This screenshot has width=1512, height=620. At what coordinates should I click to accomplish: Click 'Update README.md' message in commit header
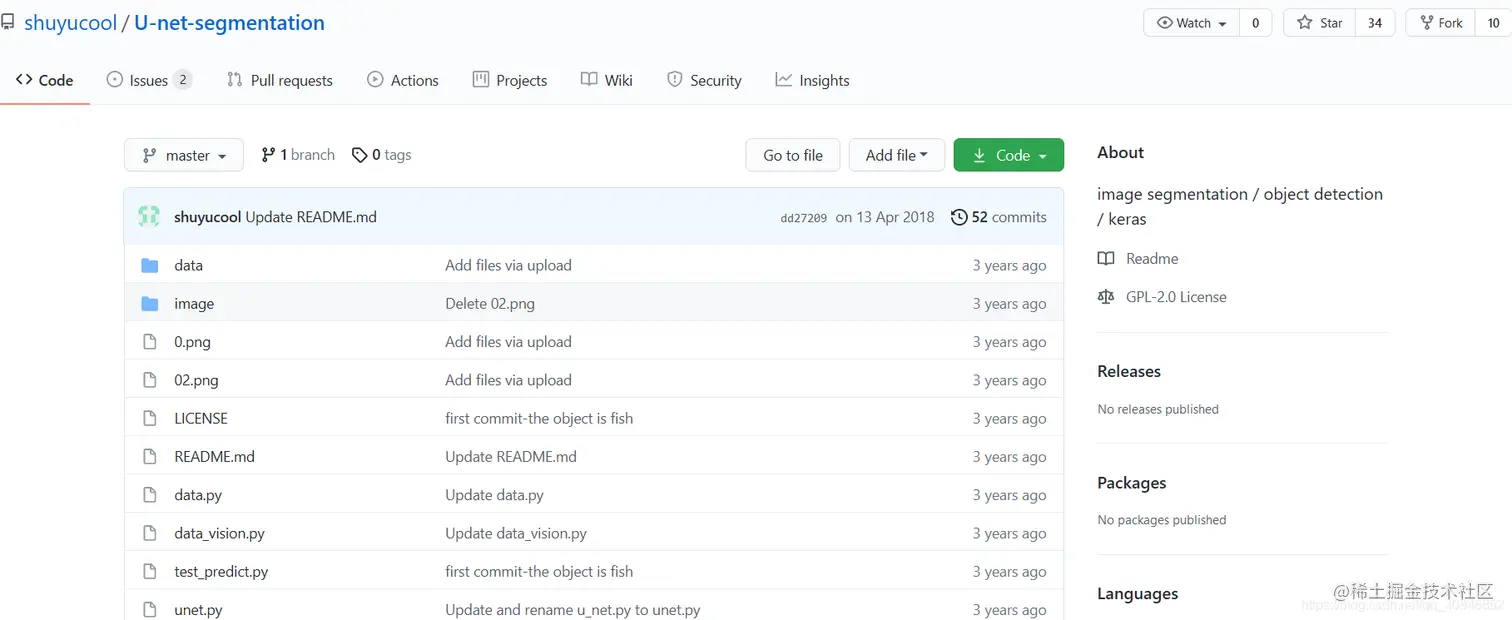[311, 217]
